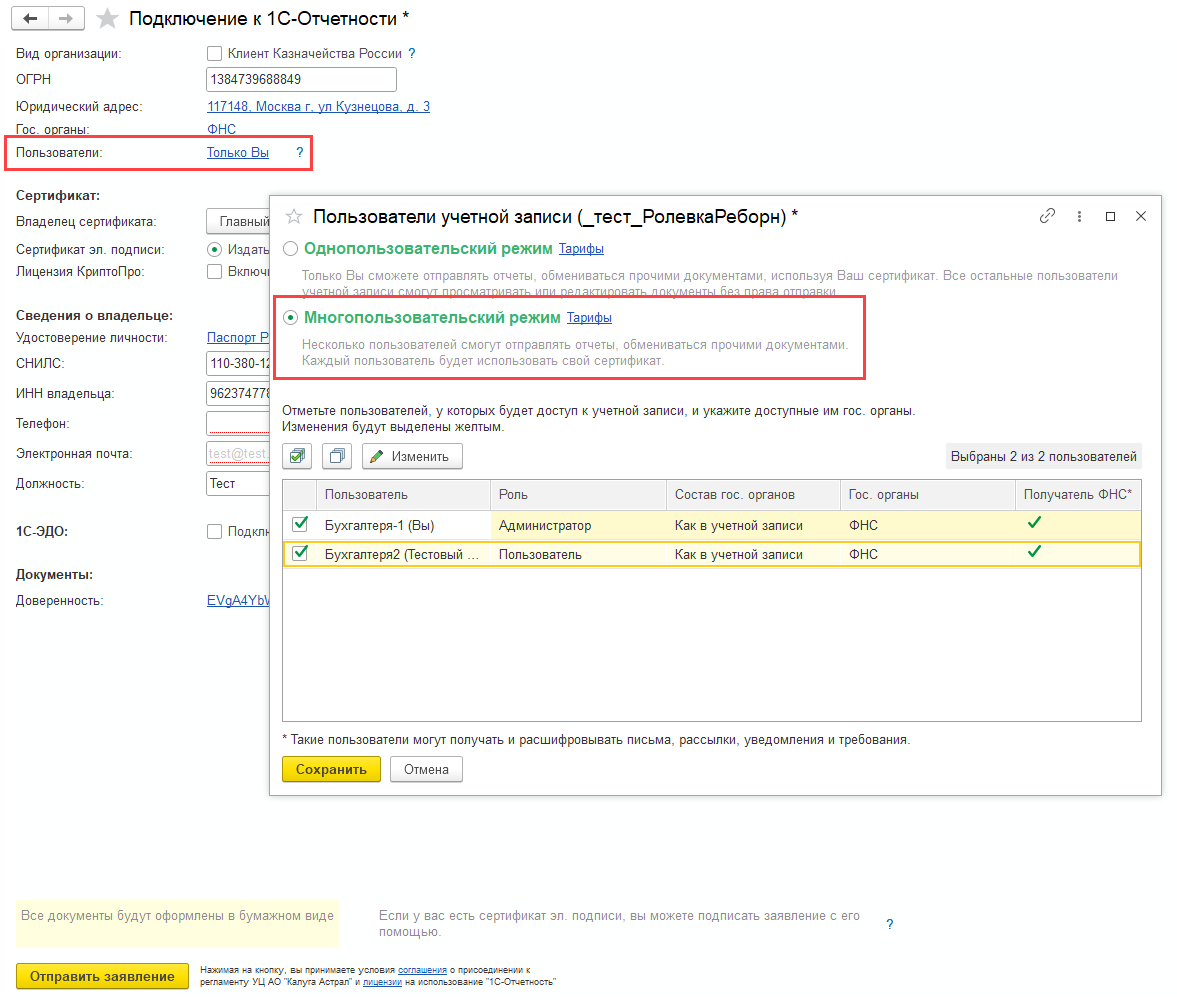Click the uncheck all users icon

pyautogui.click(x=337, y=456)
